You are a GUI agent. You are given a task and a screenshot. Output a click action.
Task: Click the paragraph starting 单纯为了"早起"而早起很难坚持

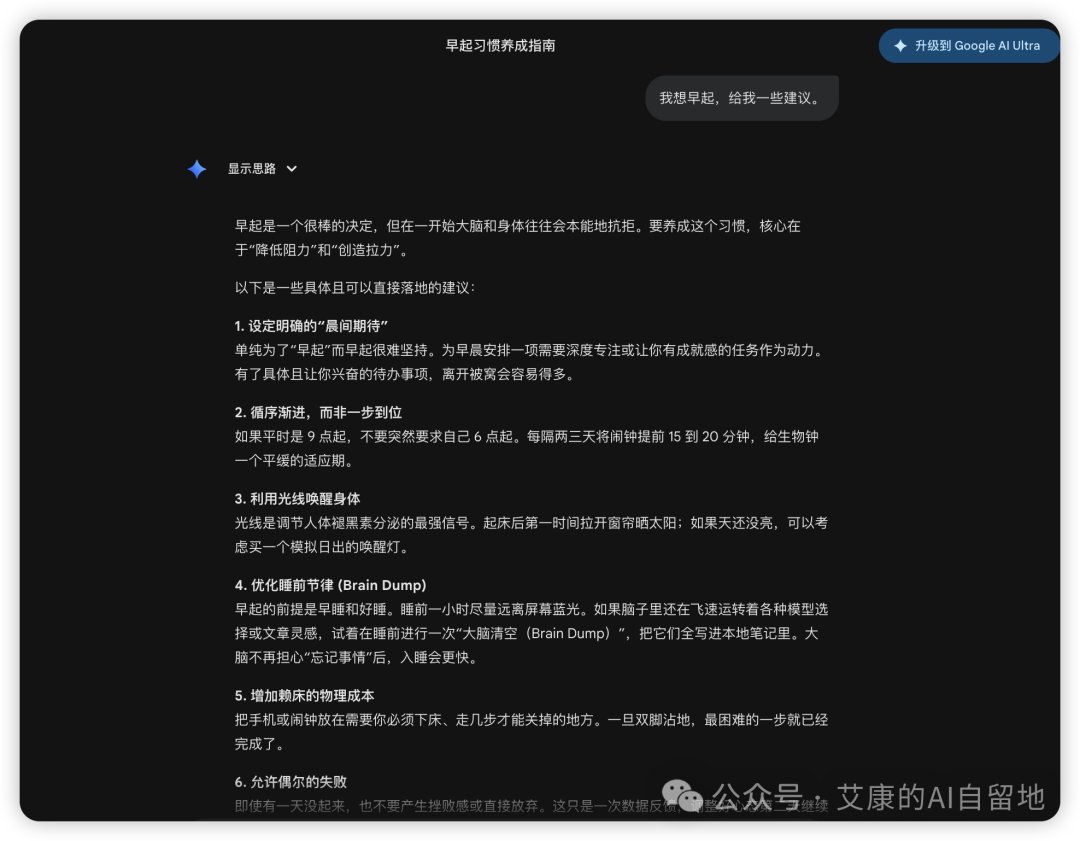pyautogui.click(x=530, y=362)
